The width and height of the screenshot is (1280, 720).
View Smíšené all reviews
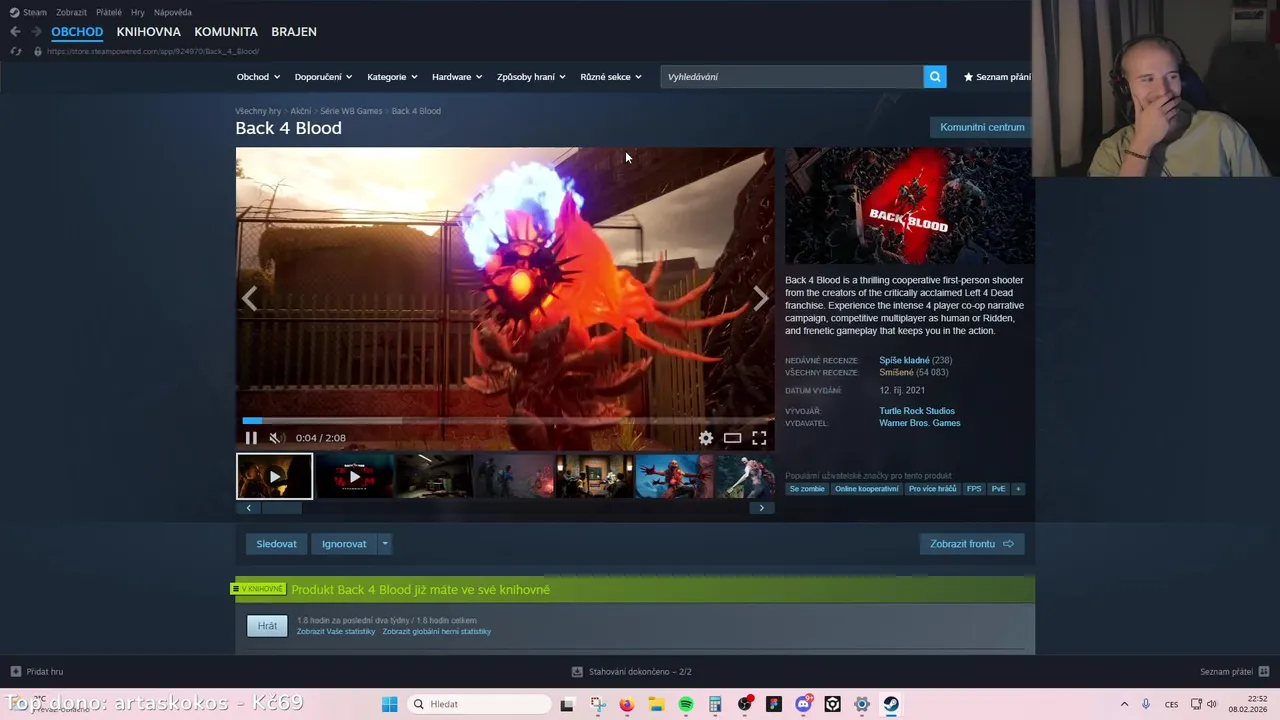pos(896,372)
